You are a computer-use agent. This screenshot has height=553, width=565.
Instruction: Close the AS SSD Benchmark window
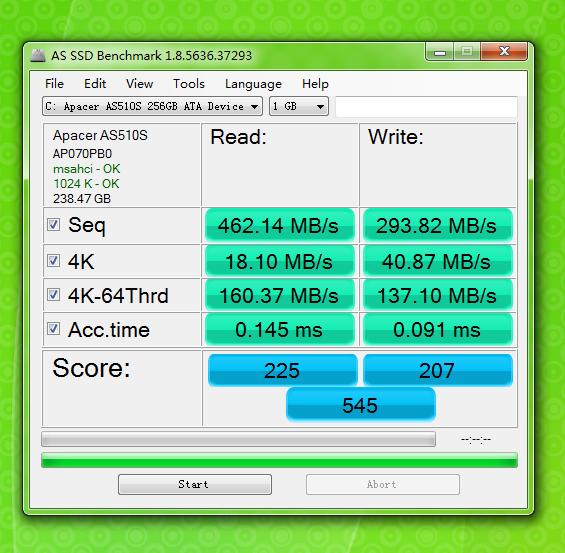(x=504, y=52)
